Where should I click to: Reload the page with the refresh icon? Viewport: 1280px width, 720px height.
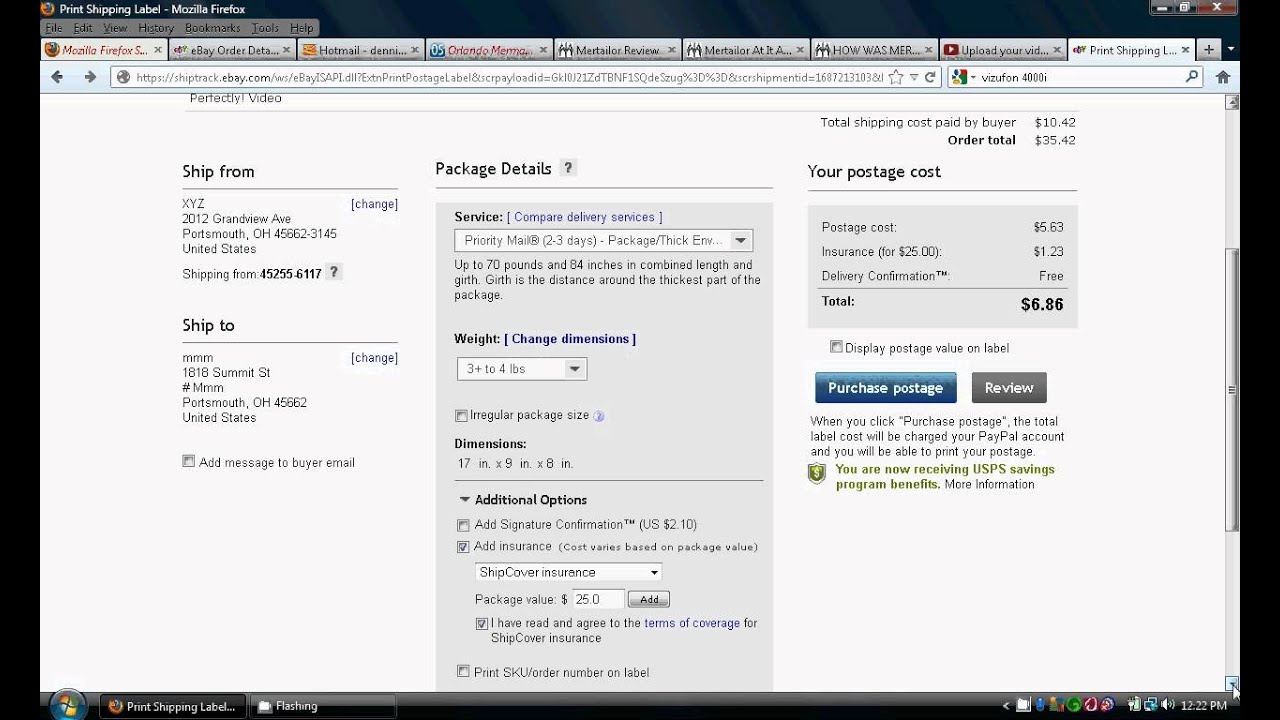click(930, 77)
